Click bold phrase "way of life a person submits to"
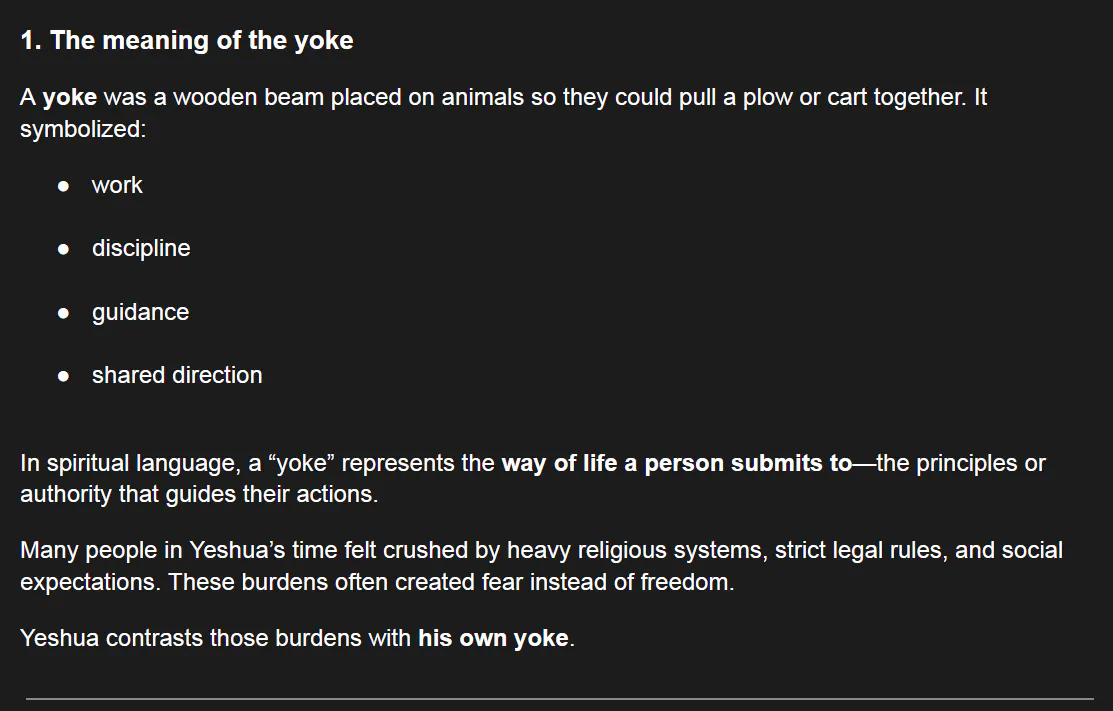Viewport: 1113px width, 711px height. 676,464
